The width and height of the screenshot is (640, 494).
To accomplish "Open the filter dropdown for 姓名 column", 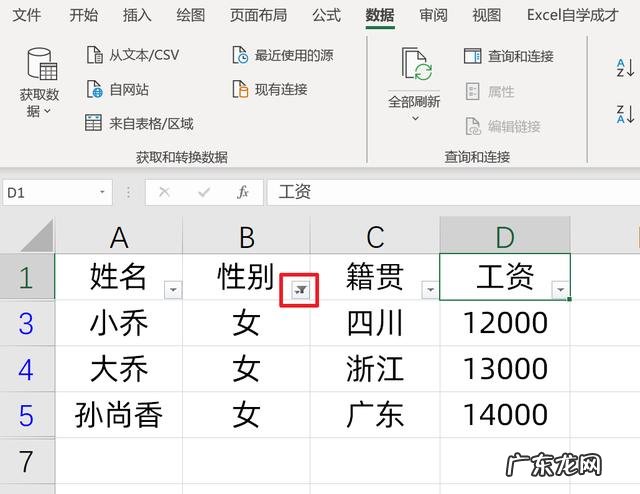I will point(173,289).
